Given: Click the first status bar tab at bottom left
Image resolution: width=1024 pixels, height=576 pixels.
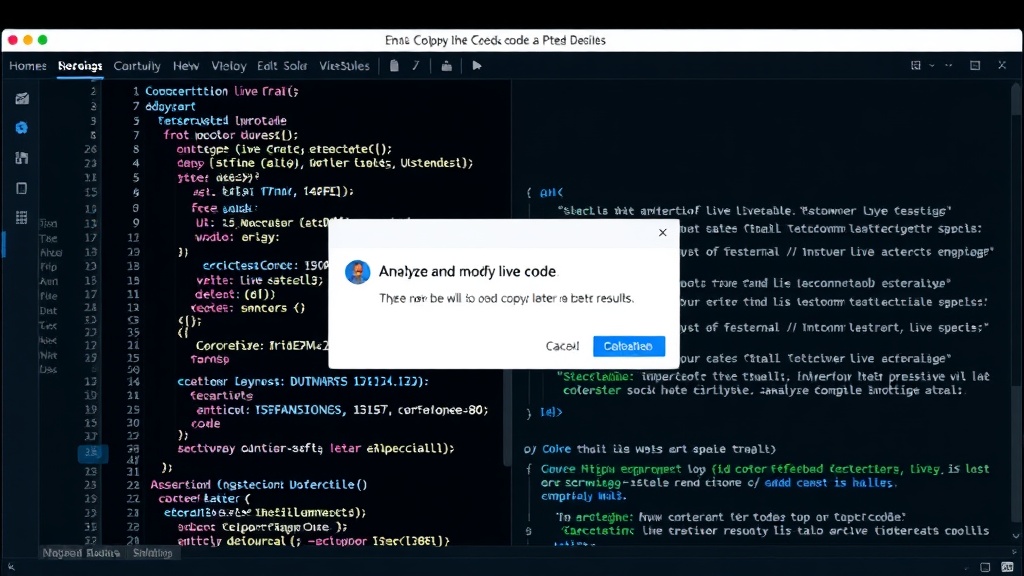Looking at the screenshot, I should (81, 553).
